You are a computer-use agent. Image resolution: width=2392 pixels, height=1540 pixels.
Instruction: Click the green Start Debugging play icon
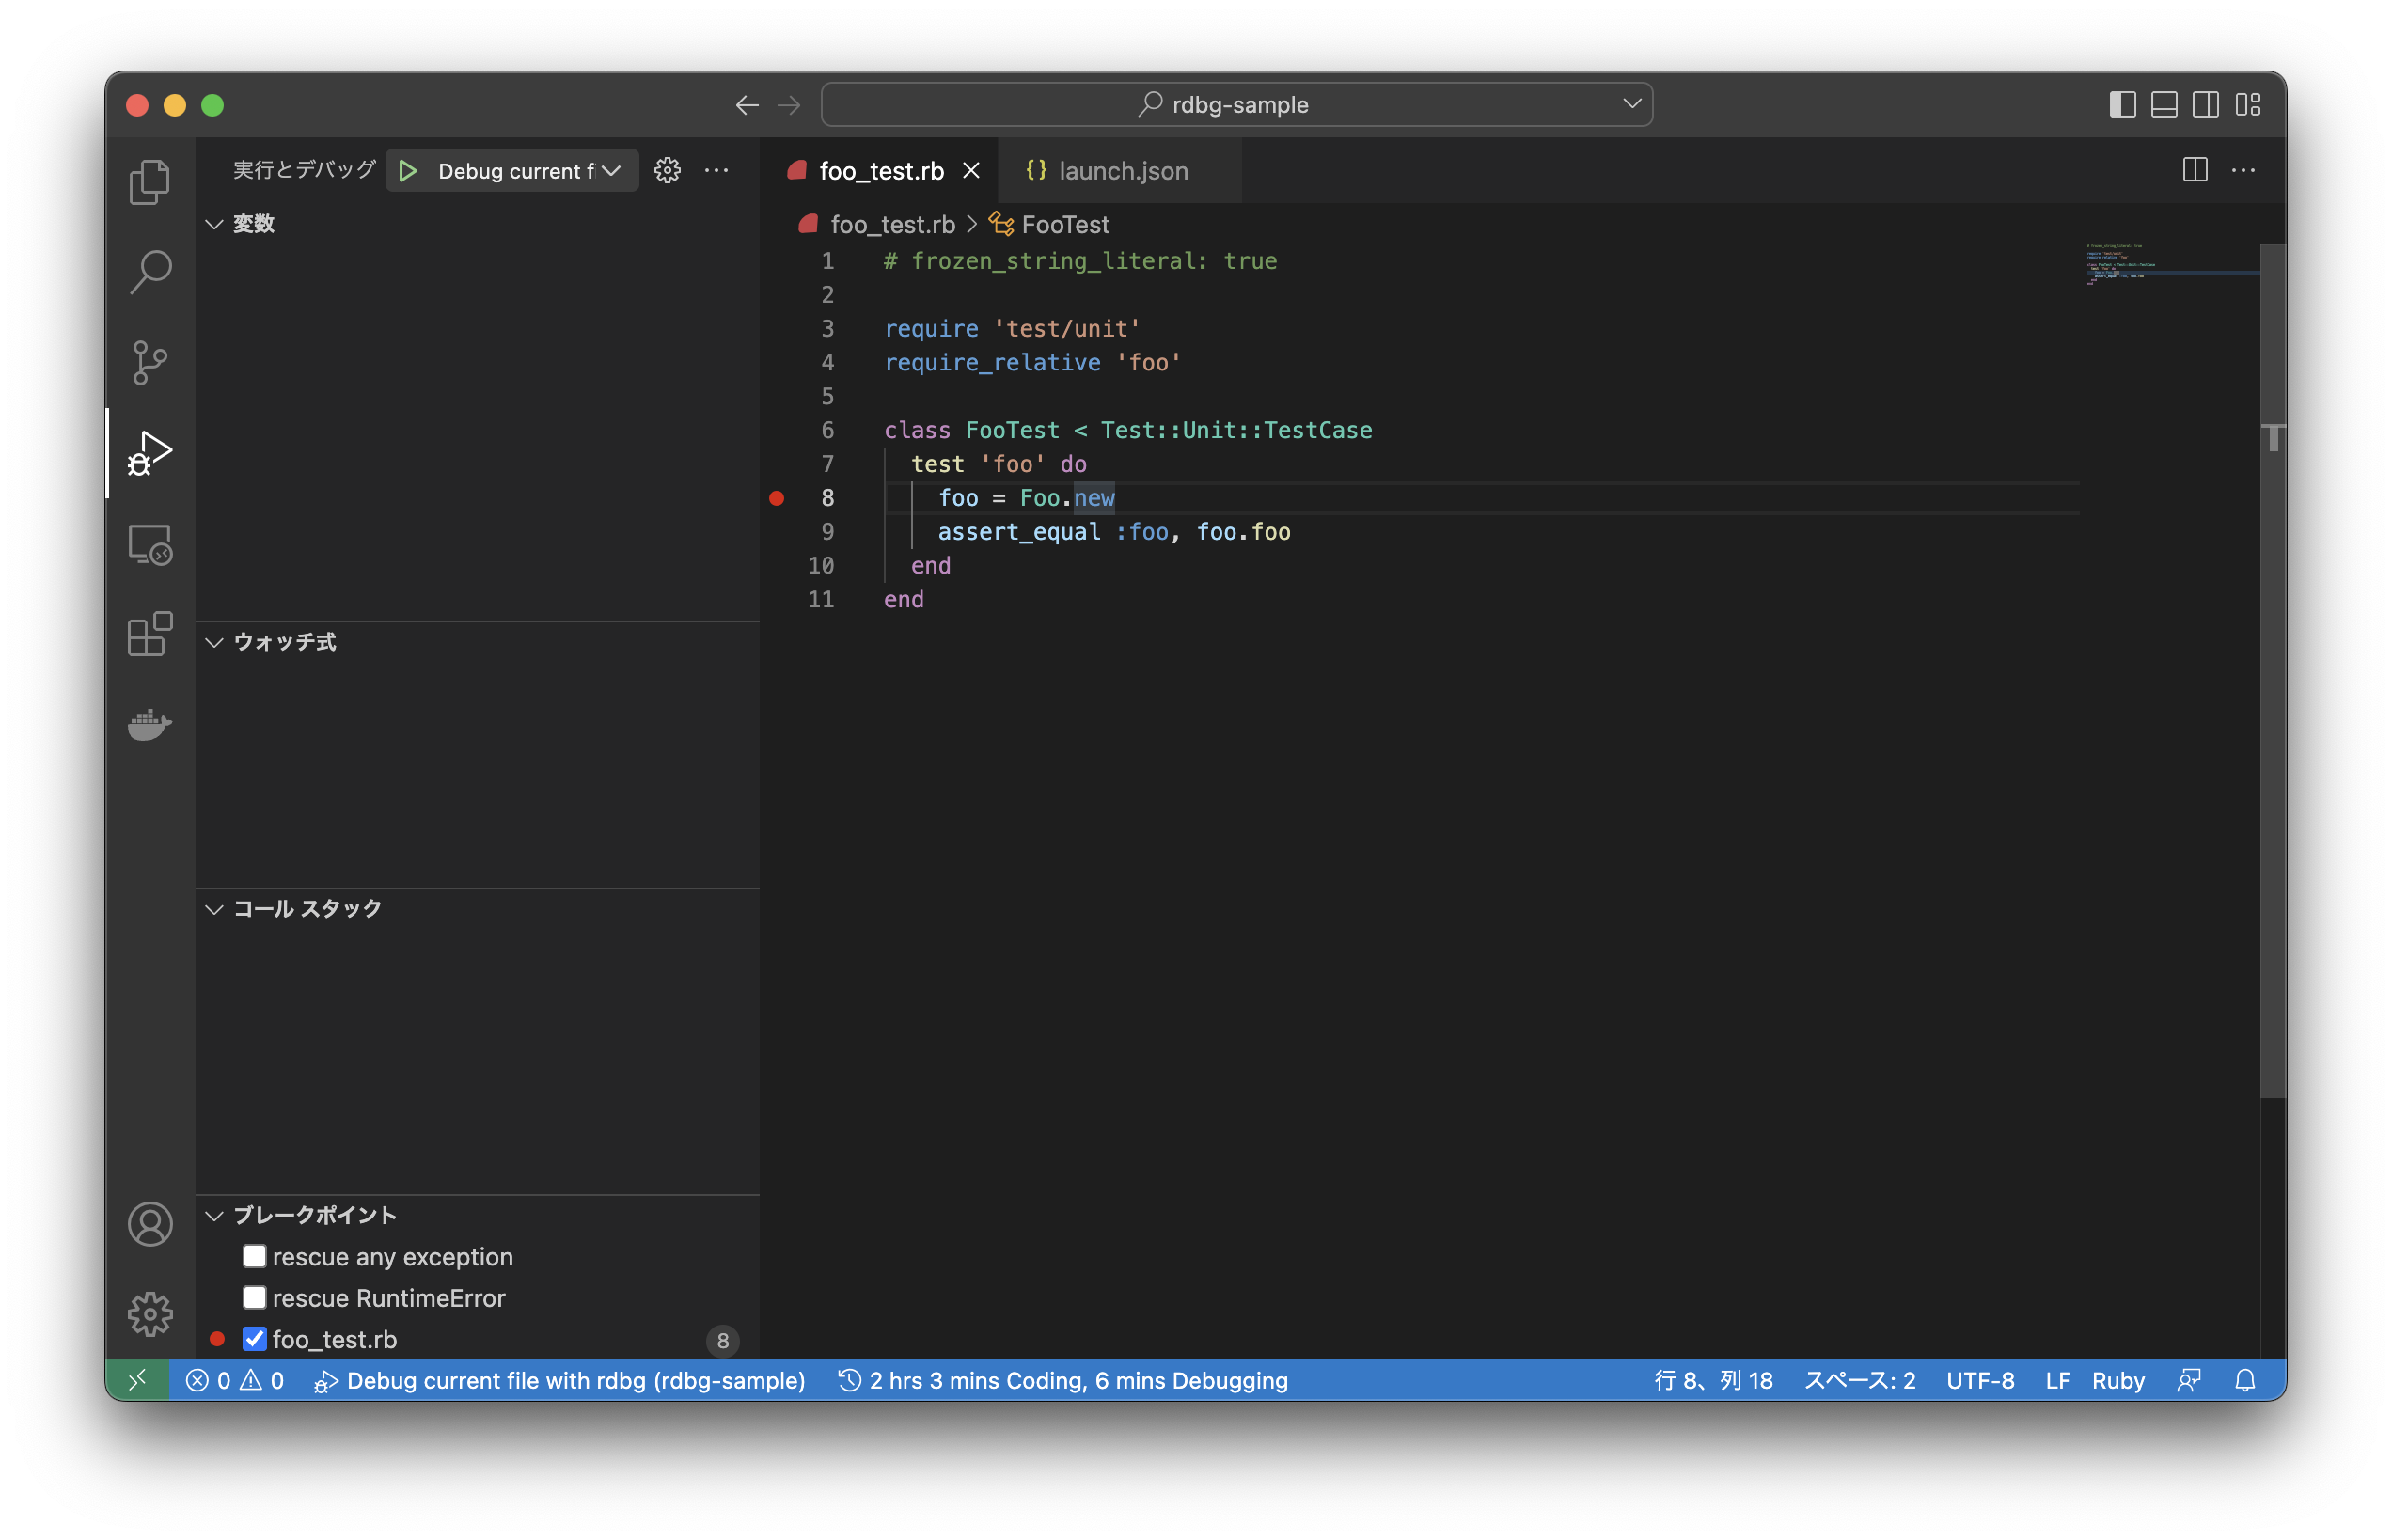click(408, 171)
